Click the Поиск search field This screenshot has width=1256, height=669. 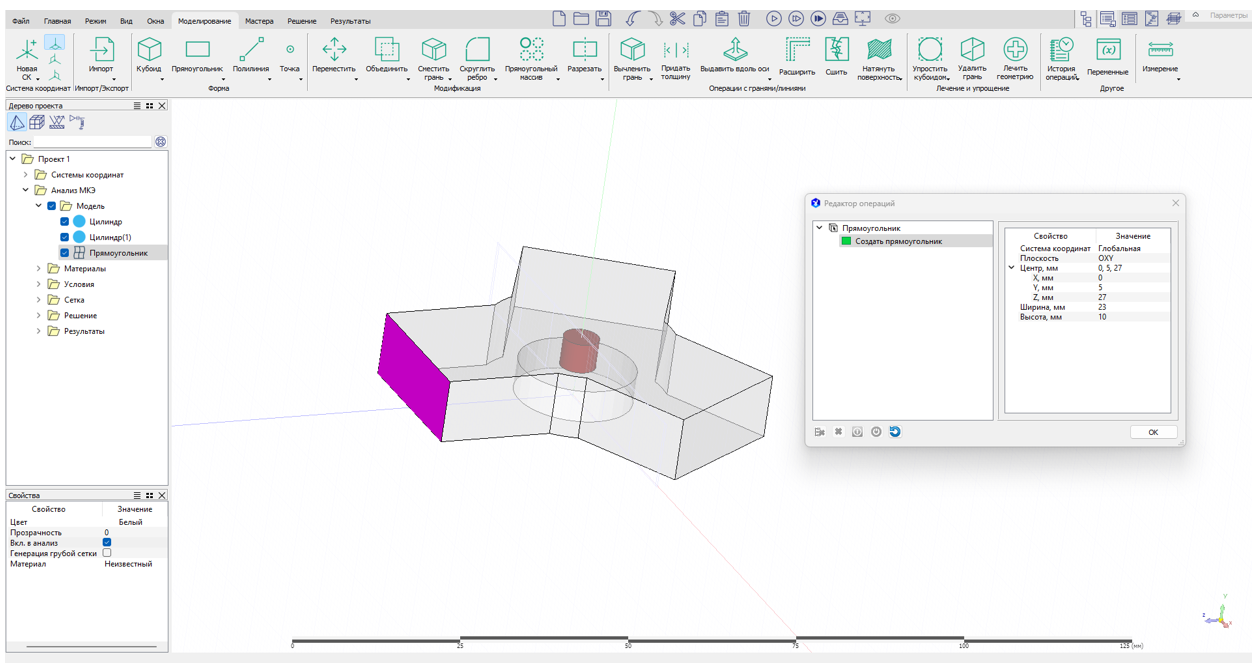92,142
